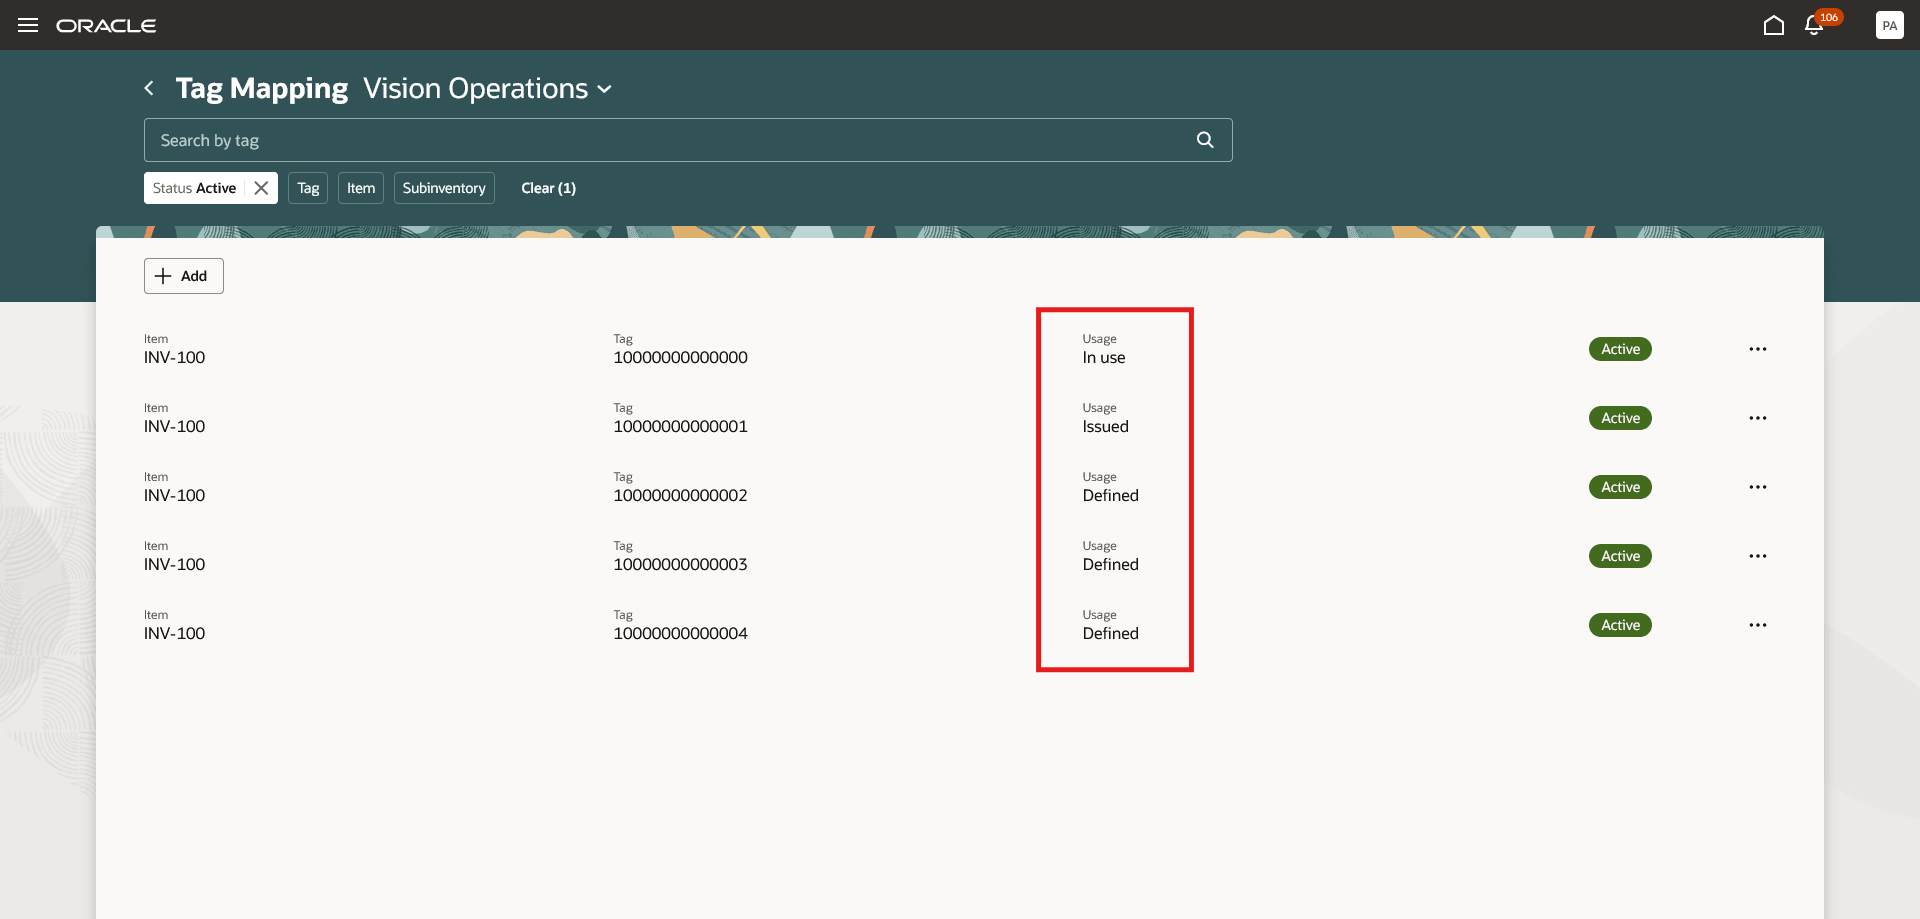Click the Add button to create a mapping

click(183, 276)
